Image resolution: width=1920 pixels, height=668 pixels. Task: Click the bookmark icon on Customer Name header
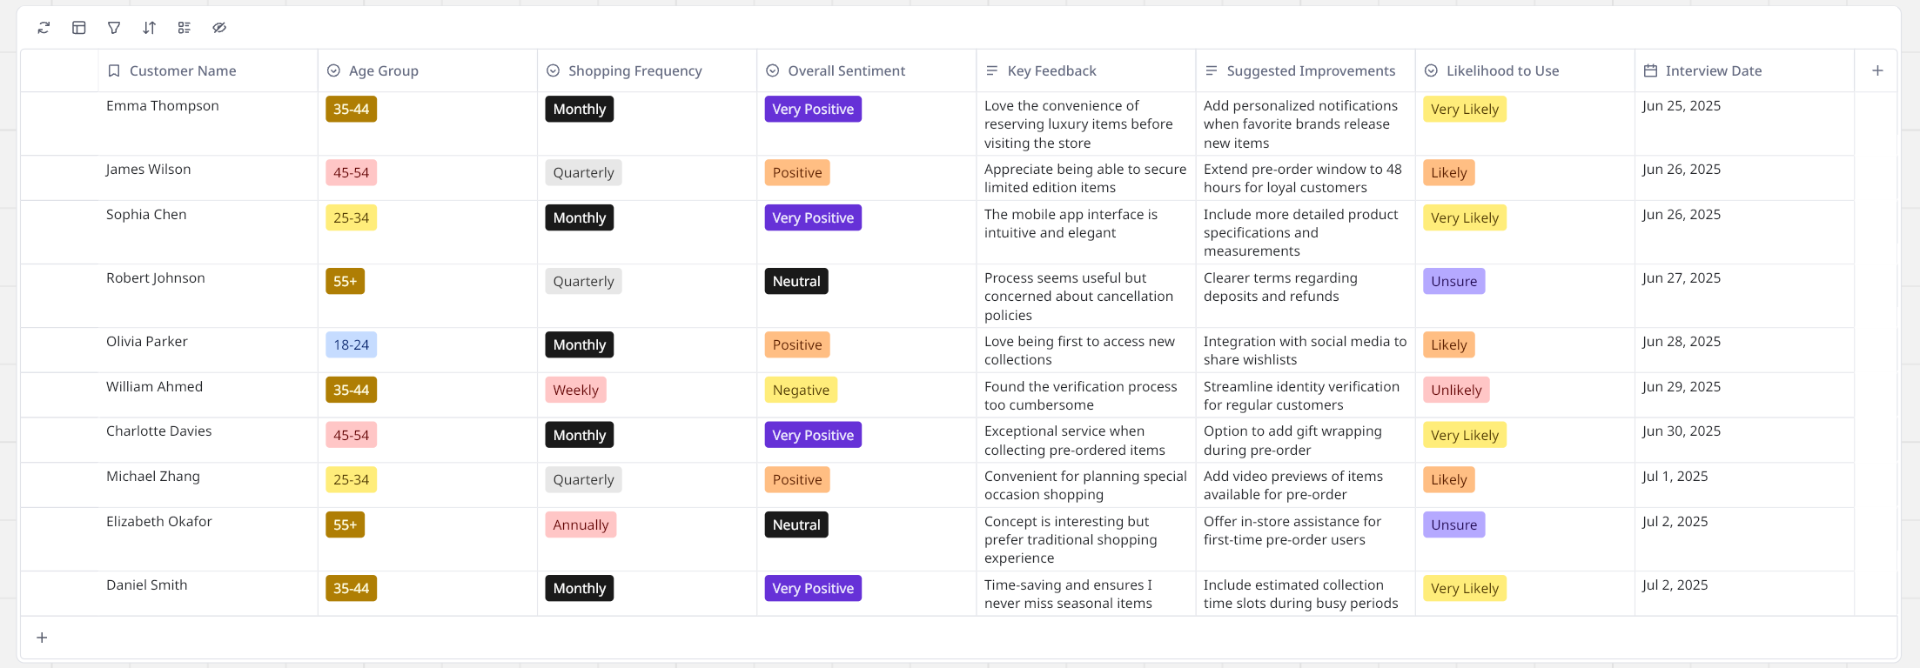point(113,70)
